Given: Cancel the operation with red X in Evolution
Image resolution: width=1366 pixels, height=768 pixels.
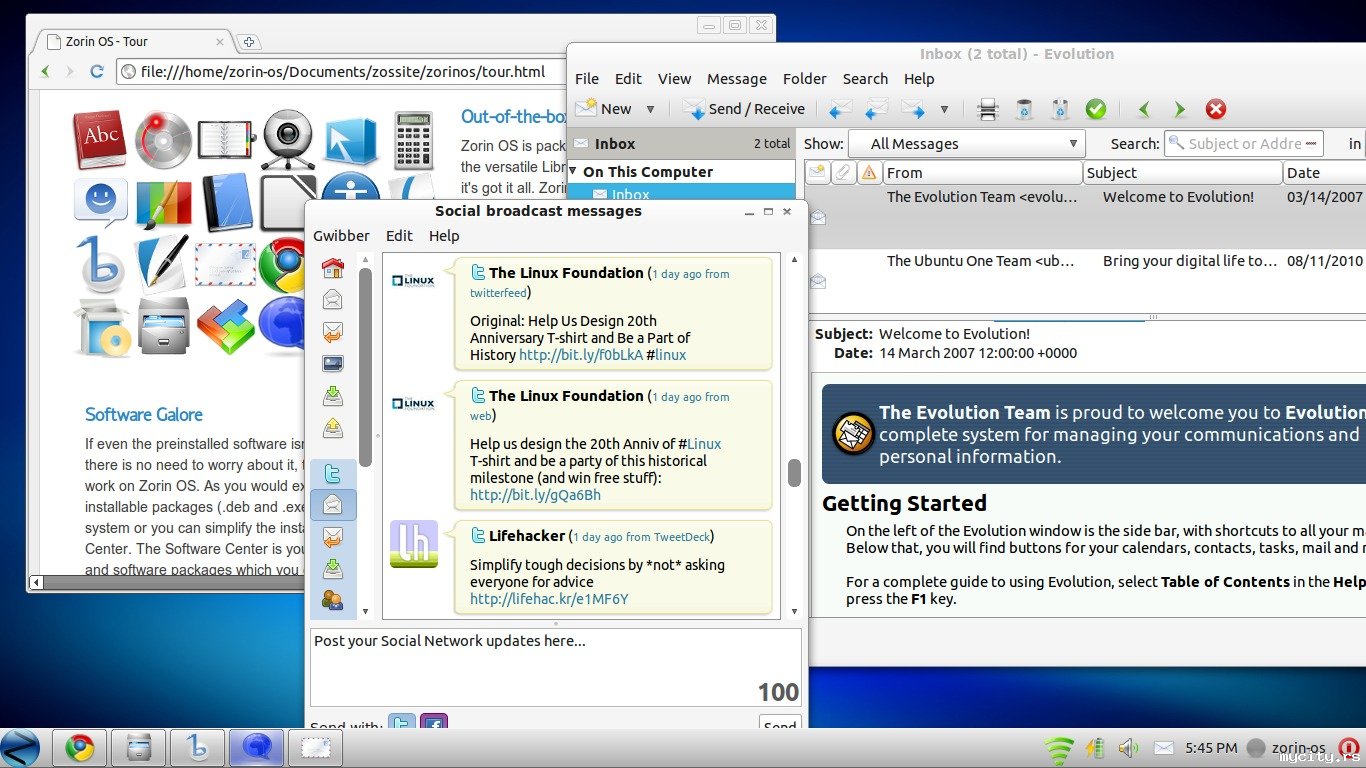Looking at the screenshot, I should coord(1216,109).
